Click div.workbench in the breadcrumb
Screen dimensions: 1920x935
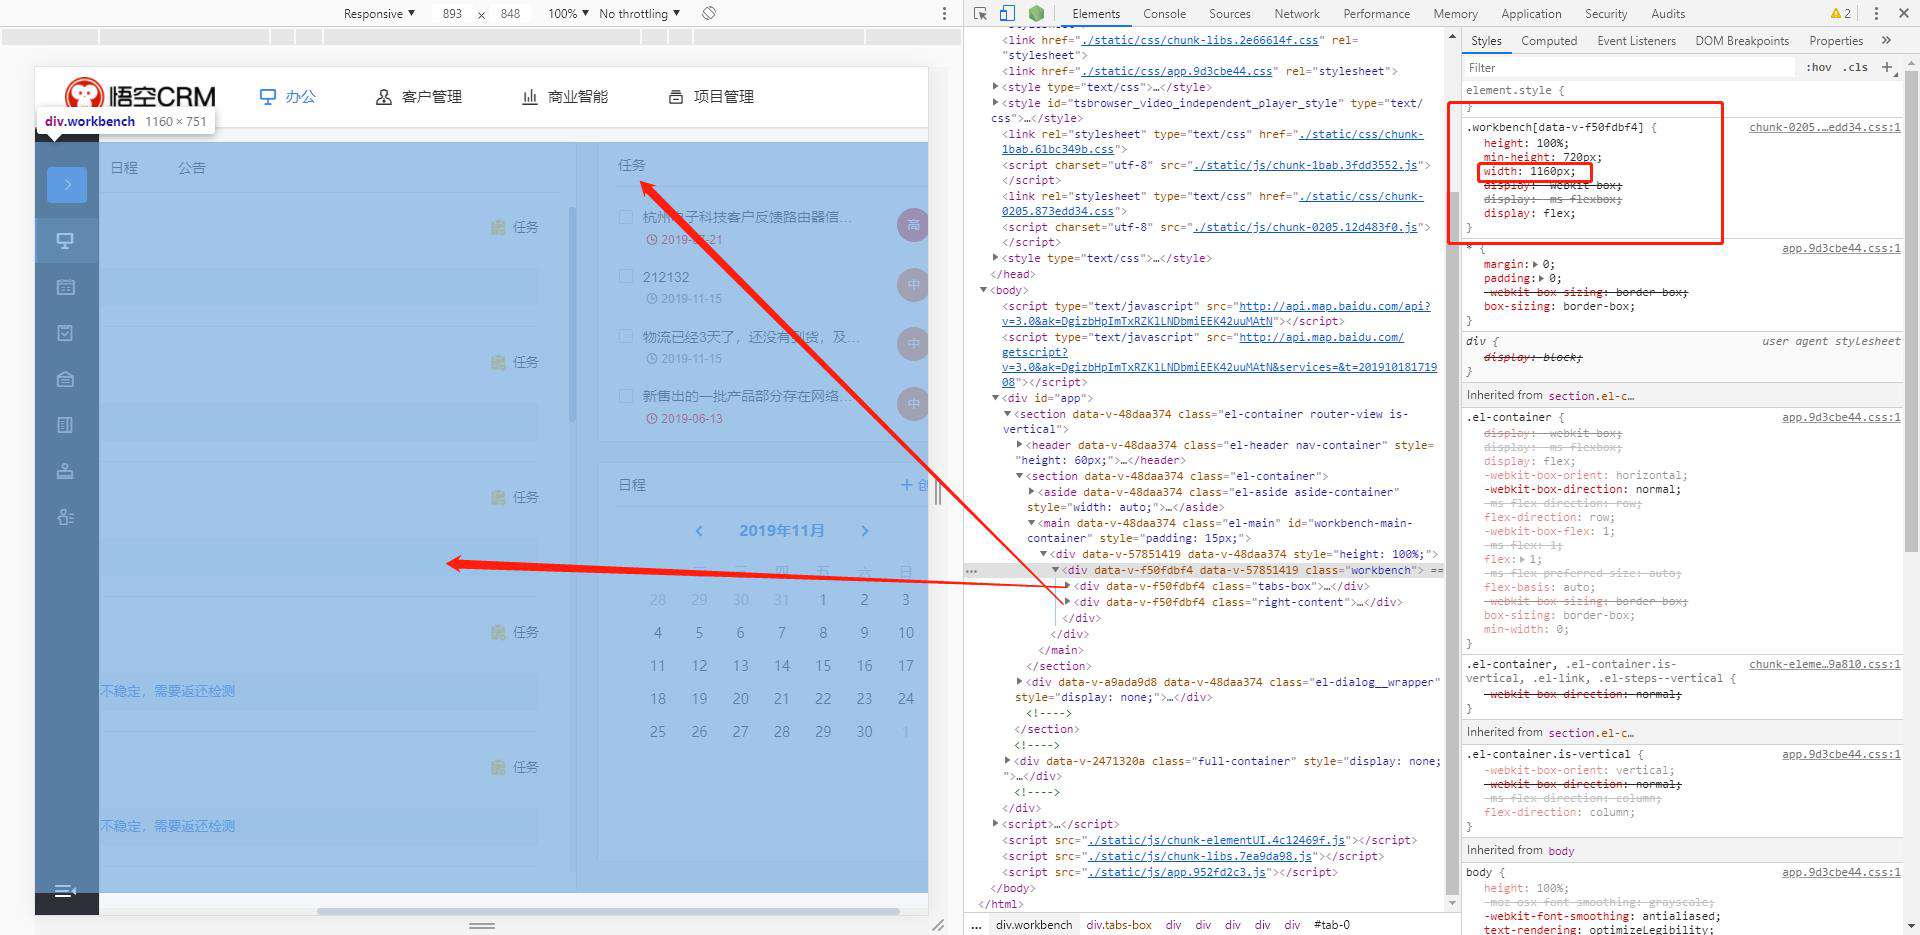[1034, 925]
